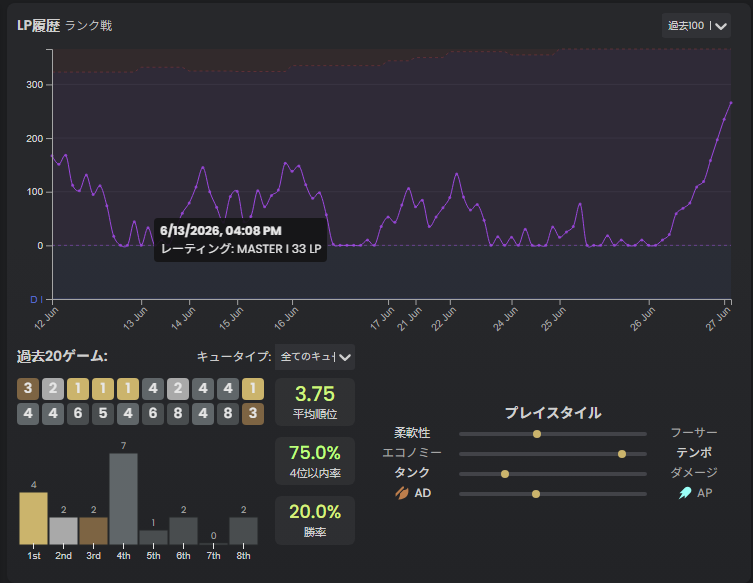The image size is (753, 583).
Task: Click the 300 LP axis label
Action: click(x=35, y=85)
